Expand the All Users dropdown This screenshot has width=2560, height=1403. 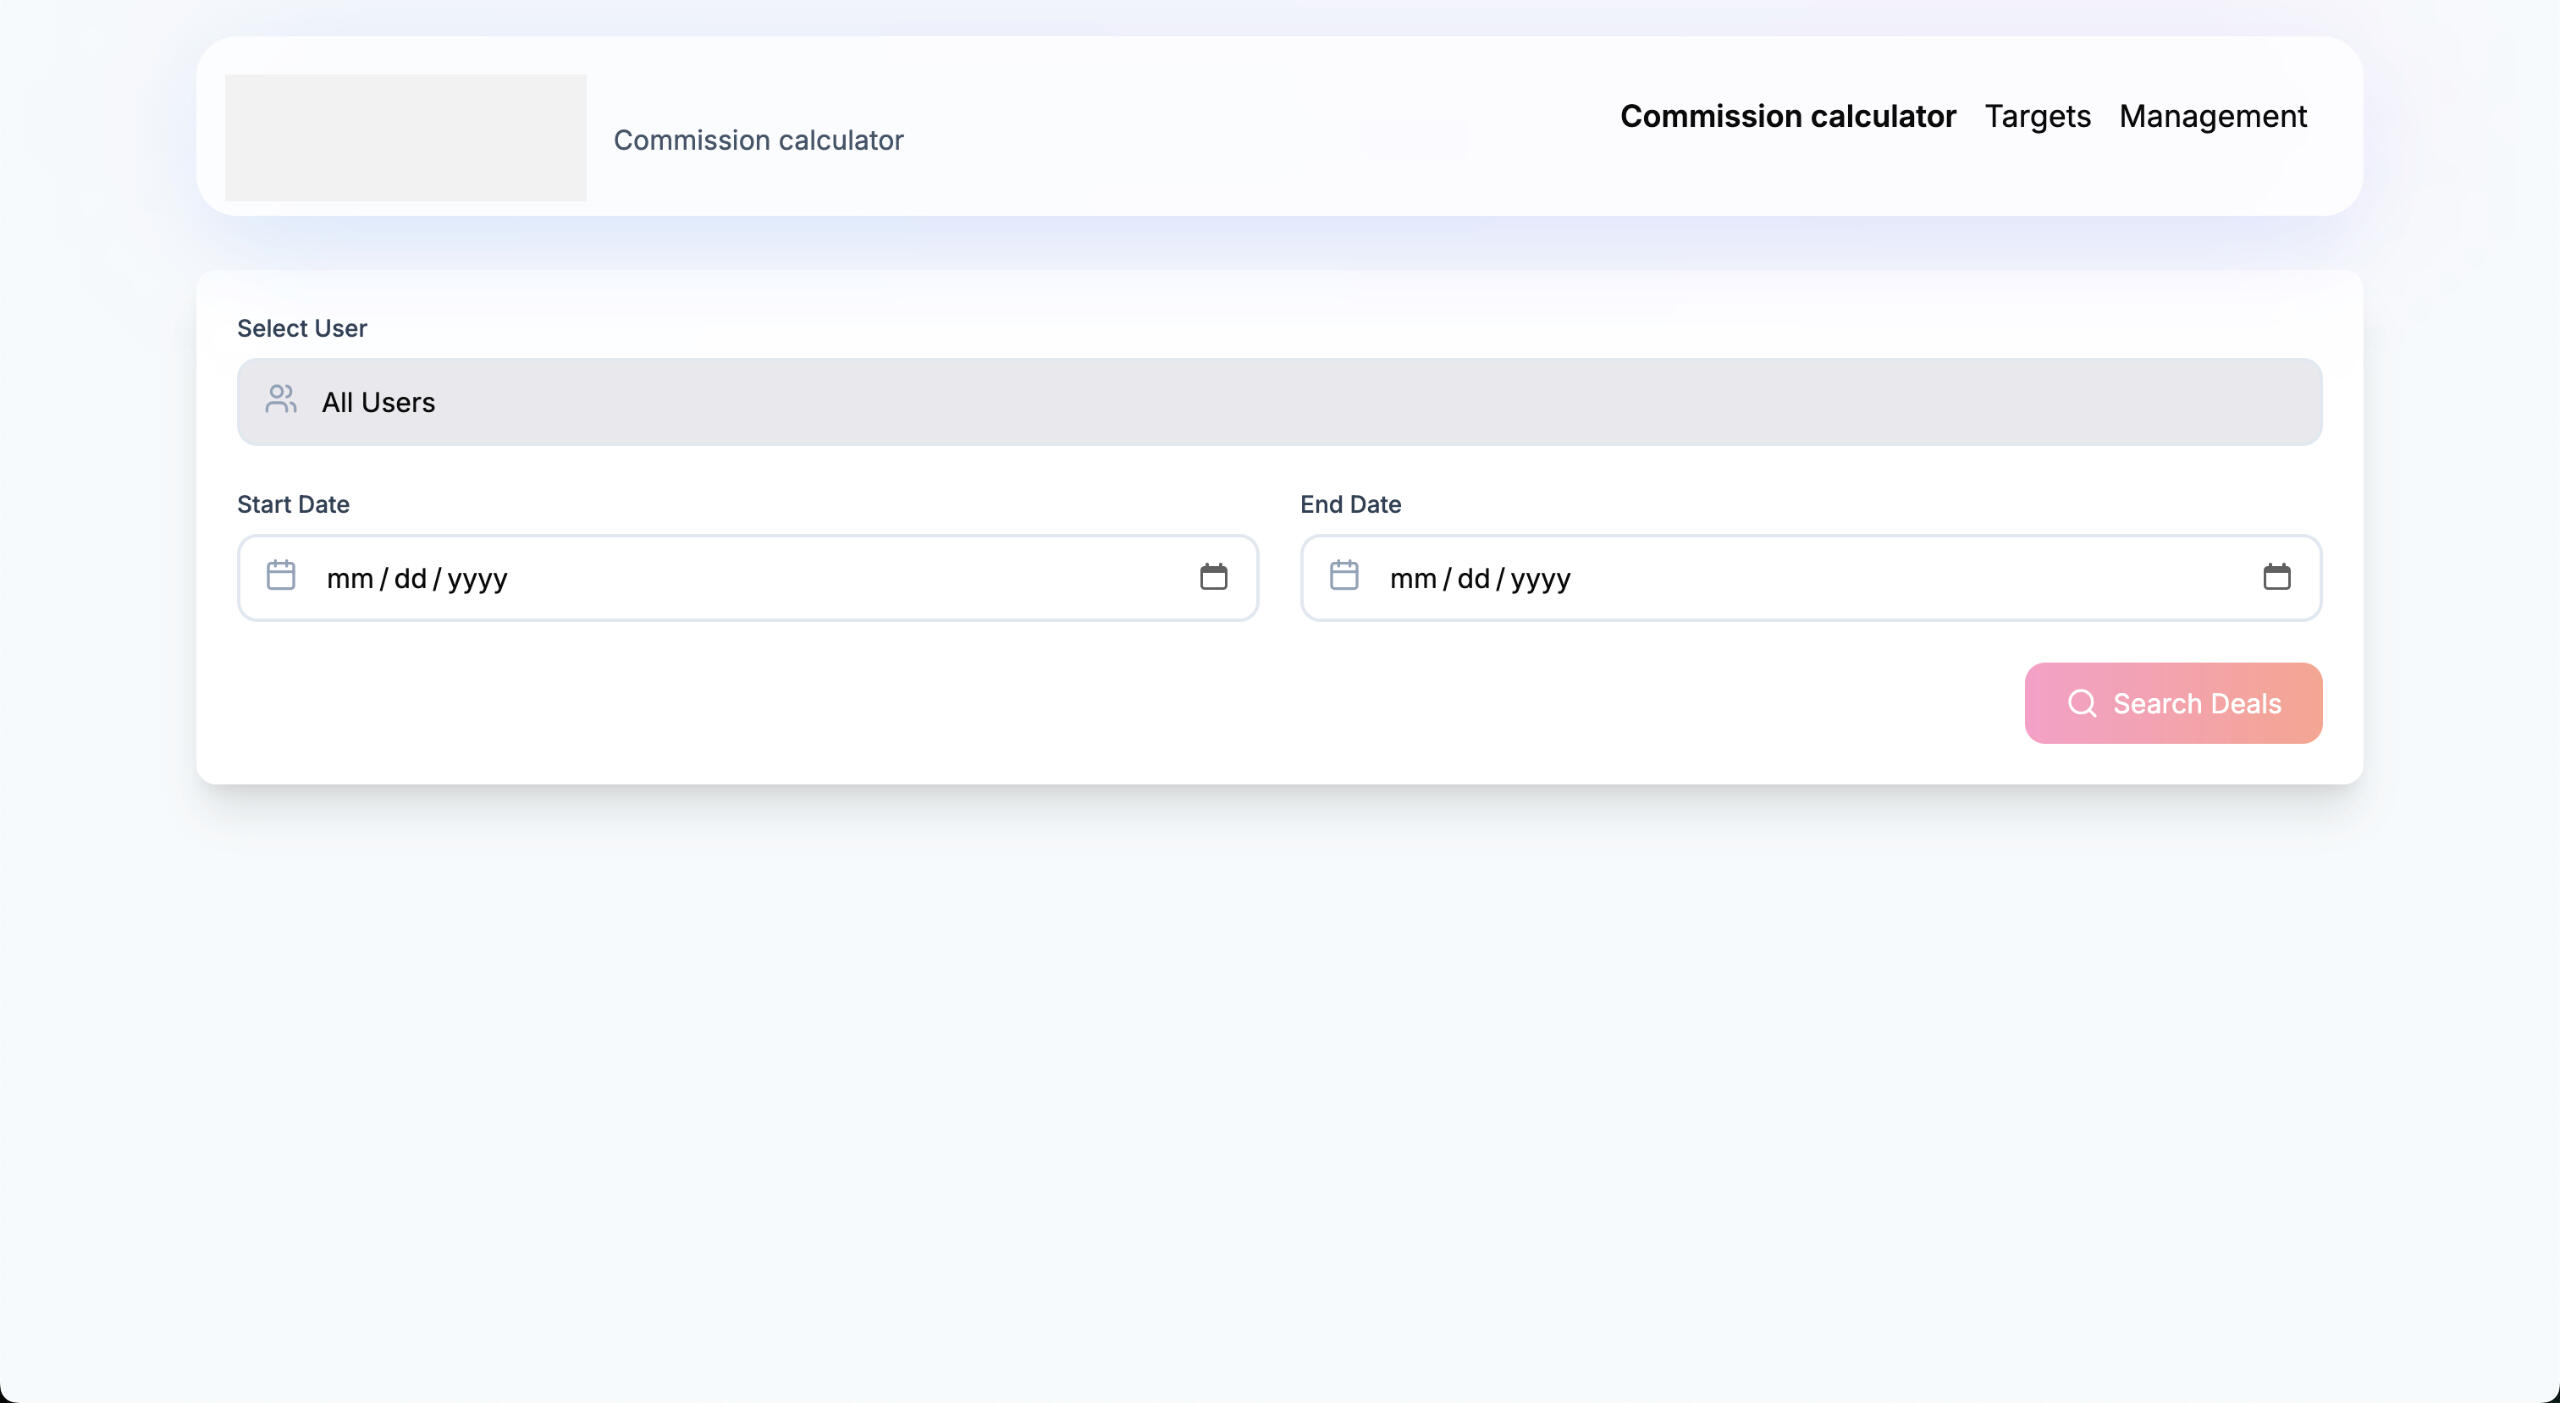coord(1279,402)
